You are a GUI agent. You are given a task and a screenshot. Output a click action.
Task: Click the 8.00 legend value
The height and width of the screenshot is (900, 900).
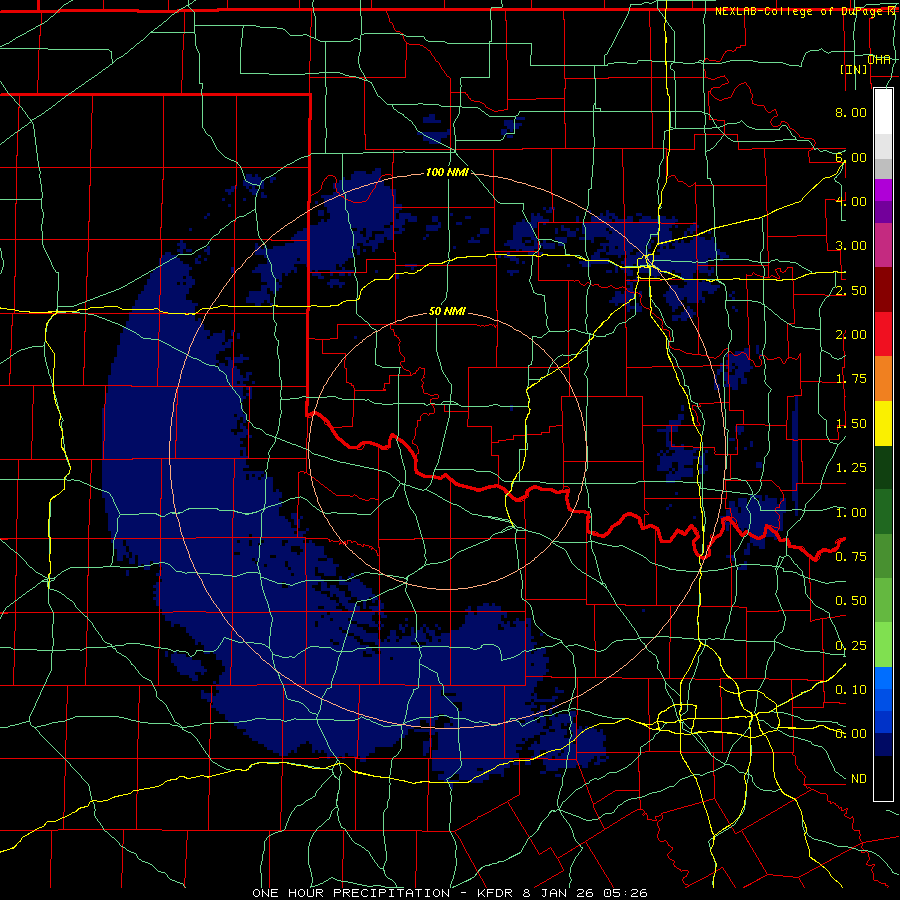coord(851,112)
